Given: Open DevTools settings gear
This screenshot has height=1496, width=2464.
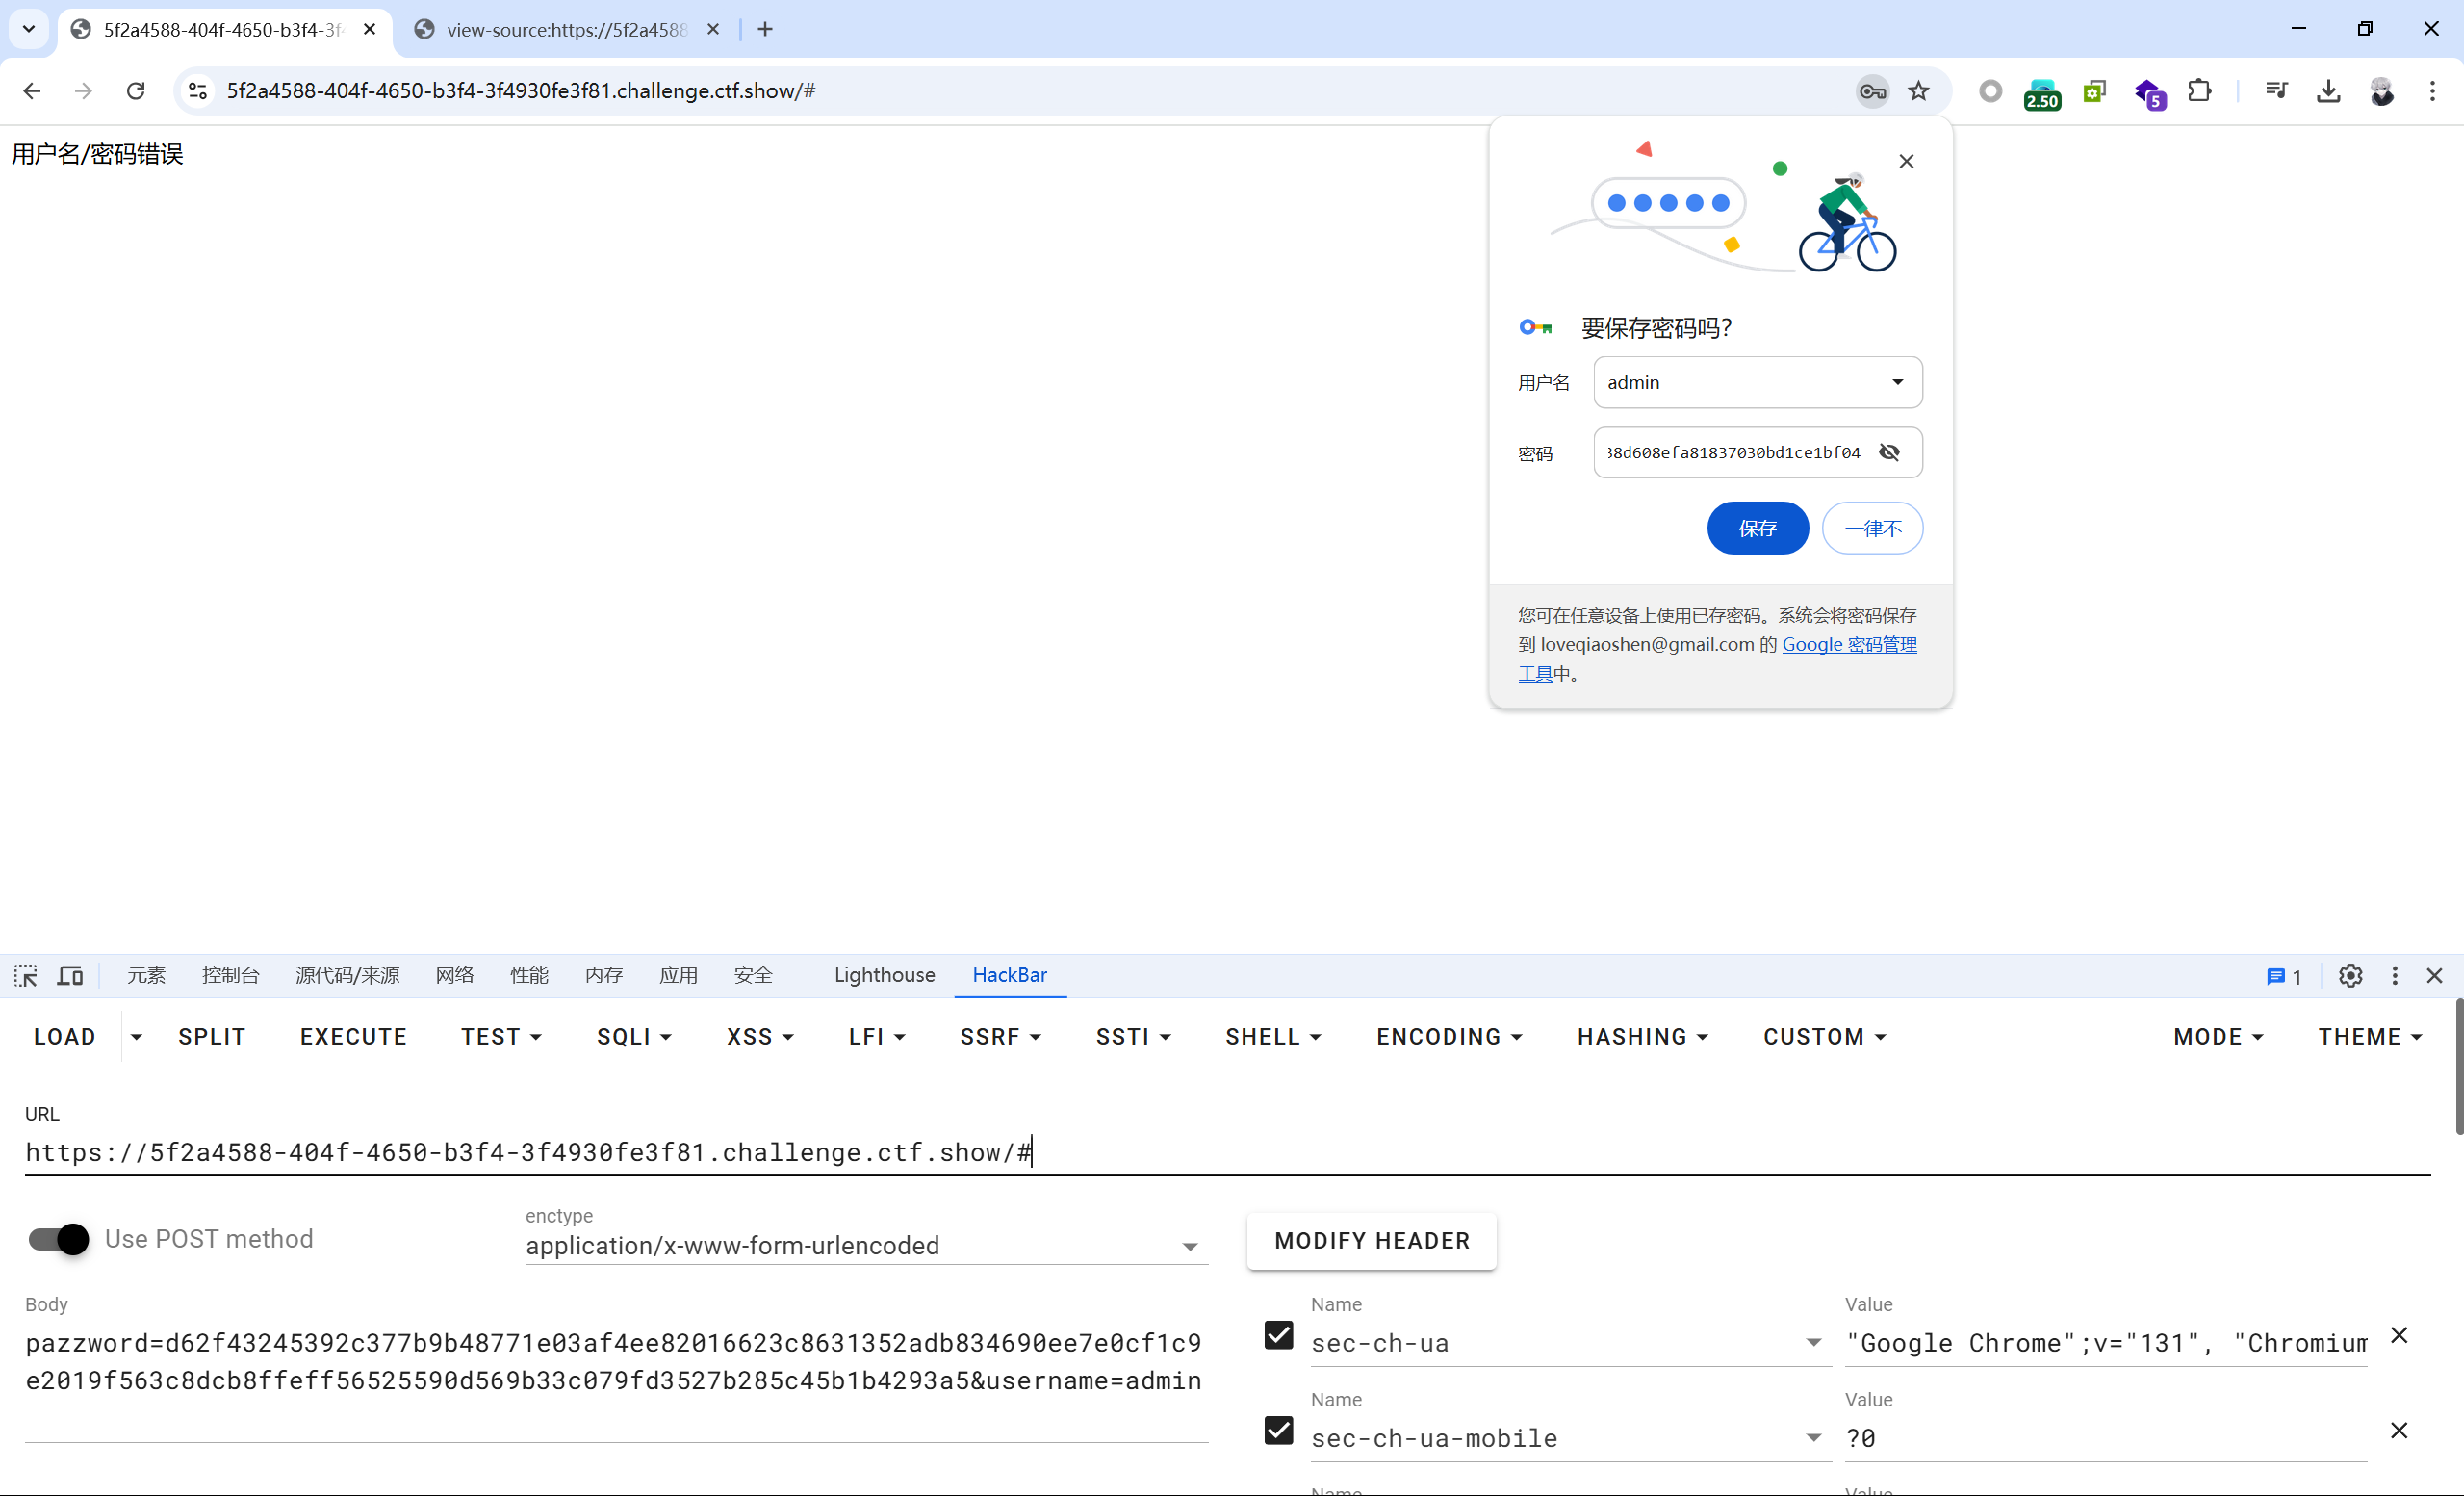Looking at the screenshot, I should 2350,975.
